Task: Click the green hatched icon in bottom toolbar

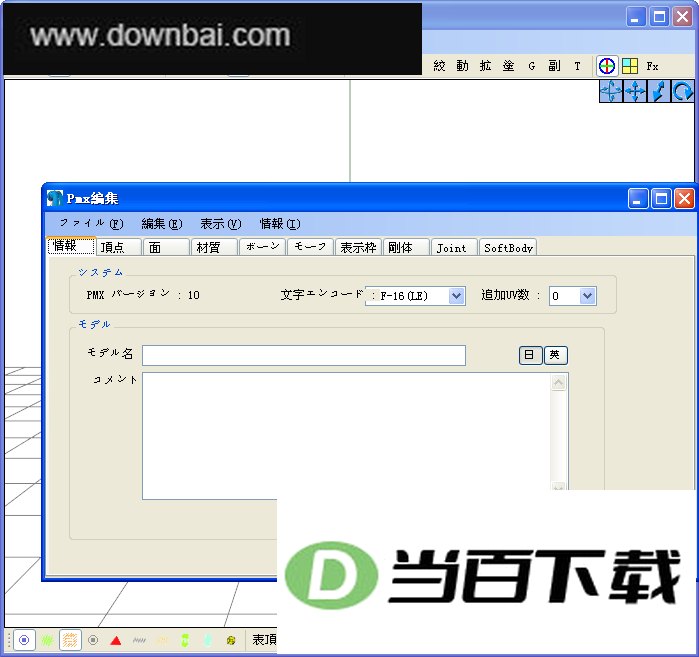Action: [47, 641]
